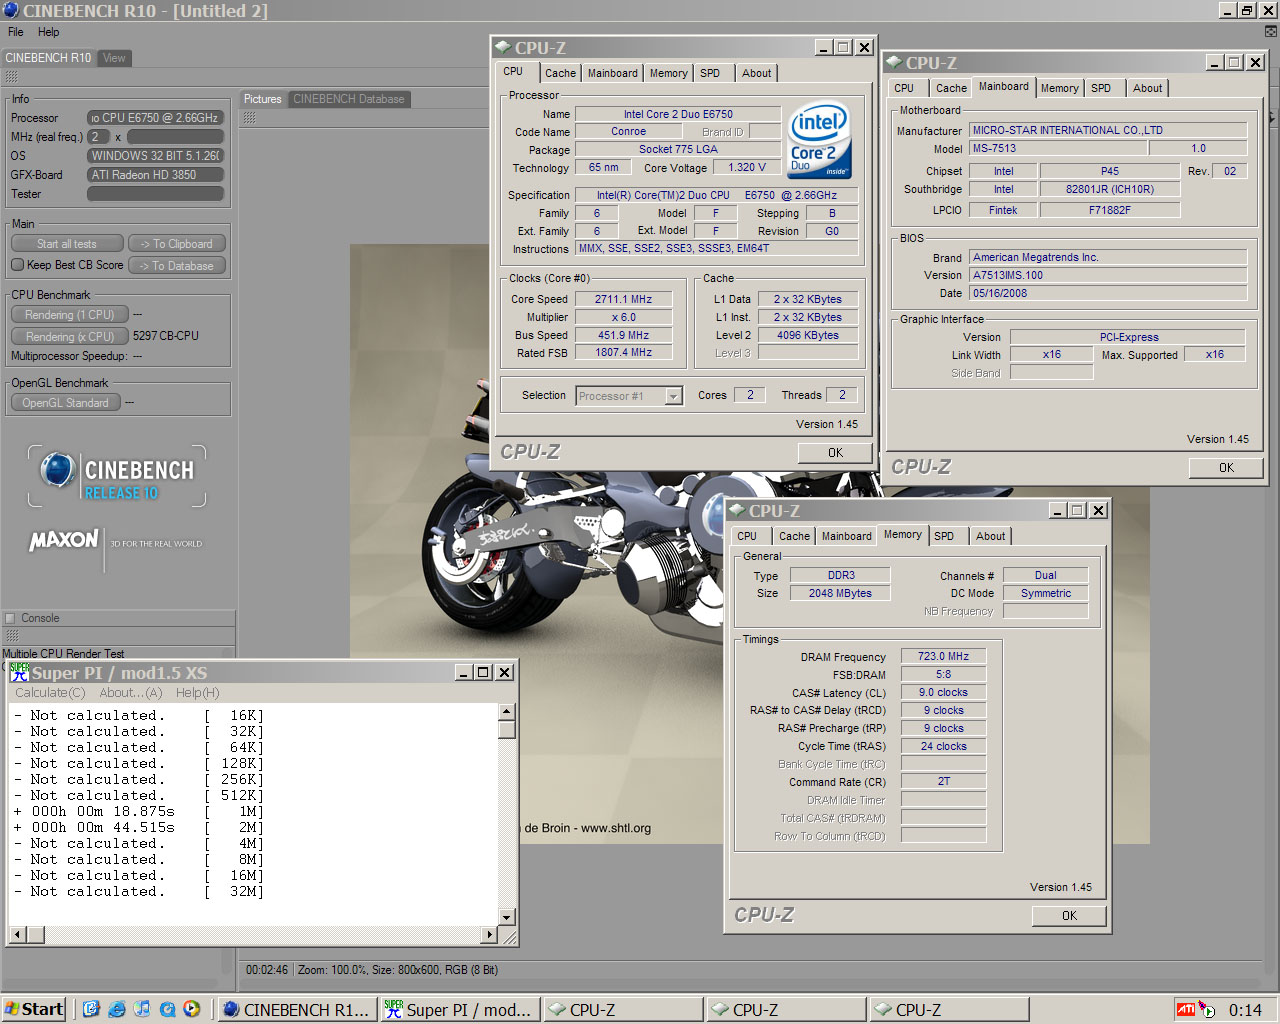This screenshot has width=1280, height=1024.
Task: Open SPD tab in the mainboard CPU-Z window
Action: [1101, 88]
